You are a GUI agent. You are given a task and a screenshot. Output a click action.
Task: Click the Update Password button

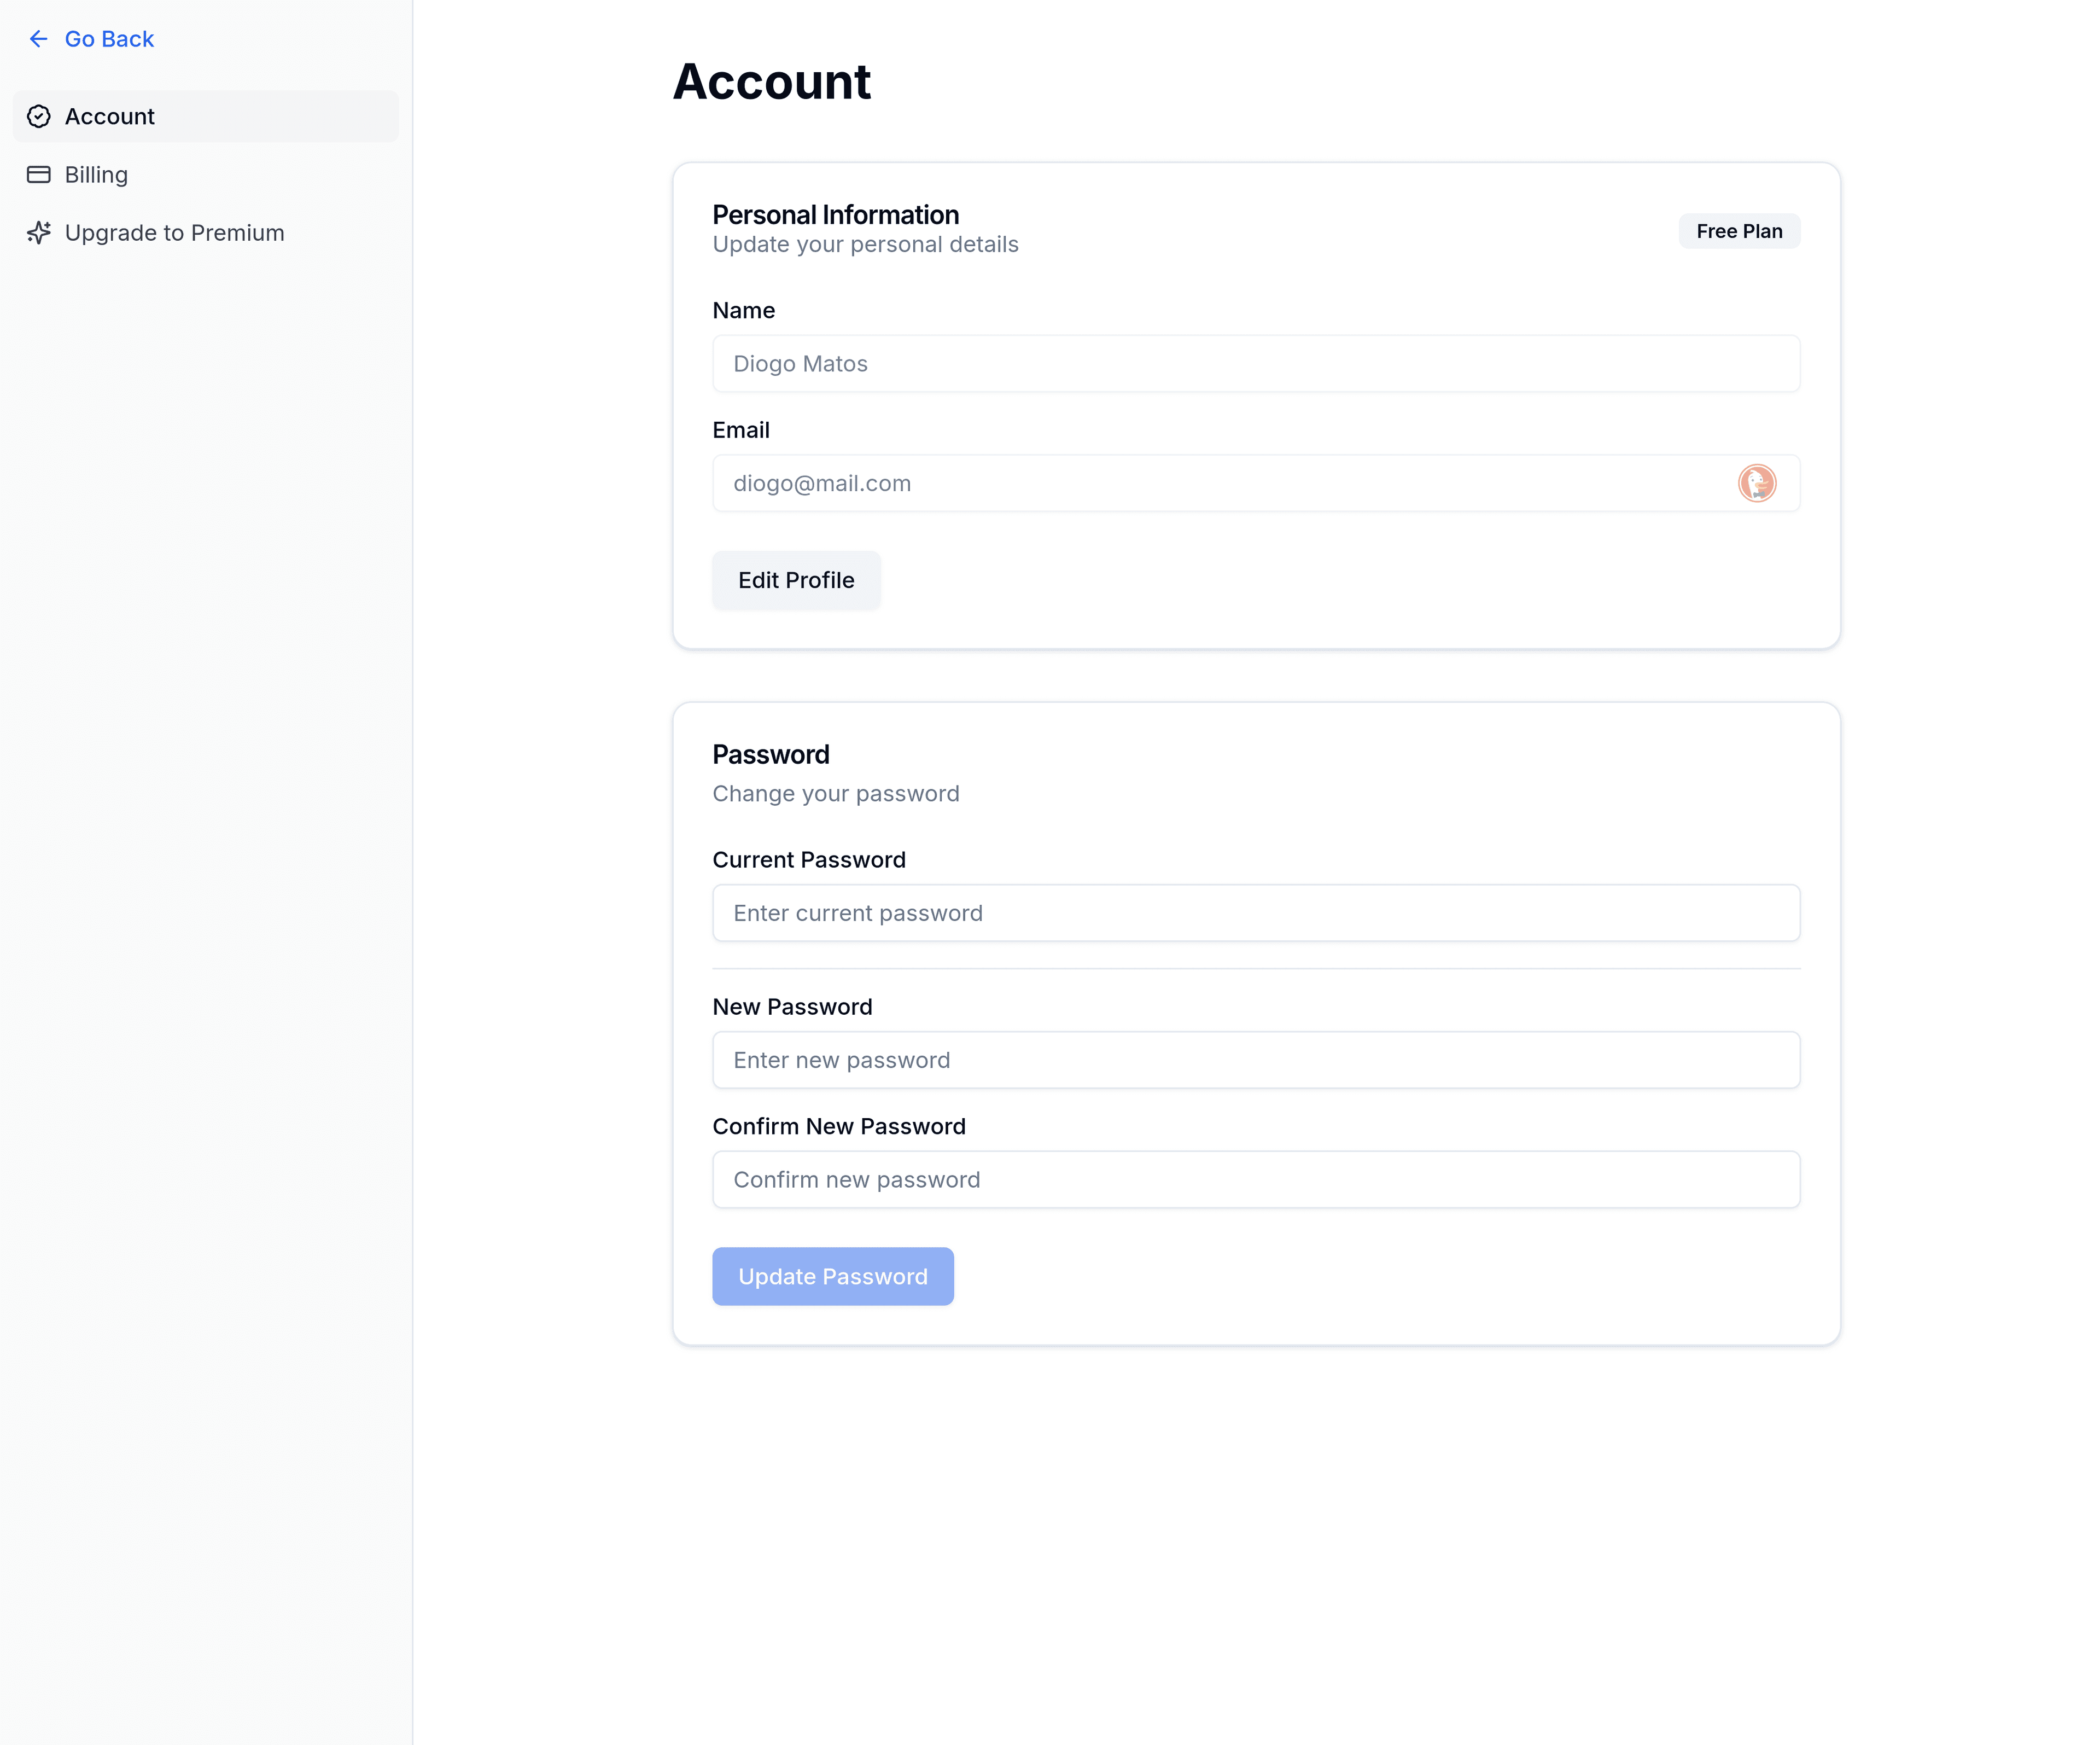(832, 1276)
